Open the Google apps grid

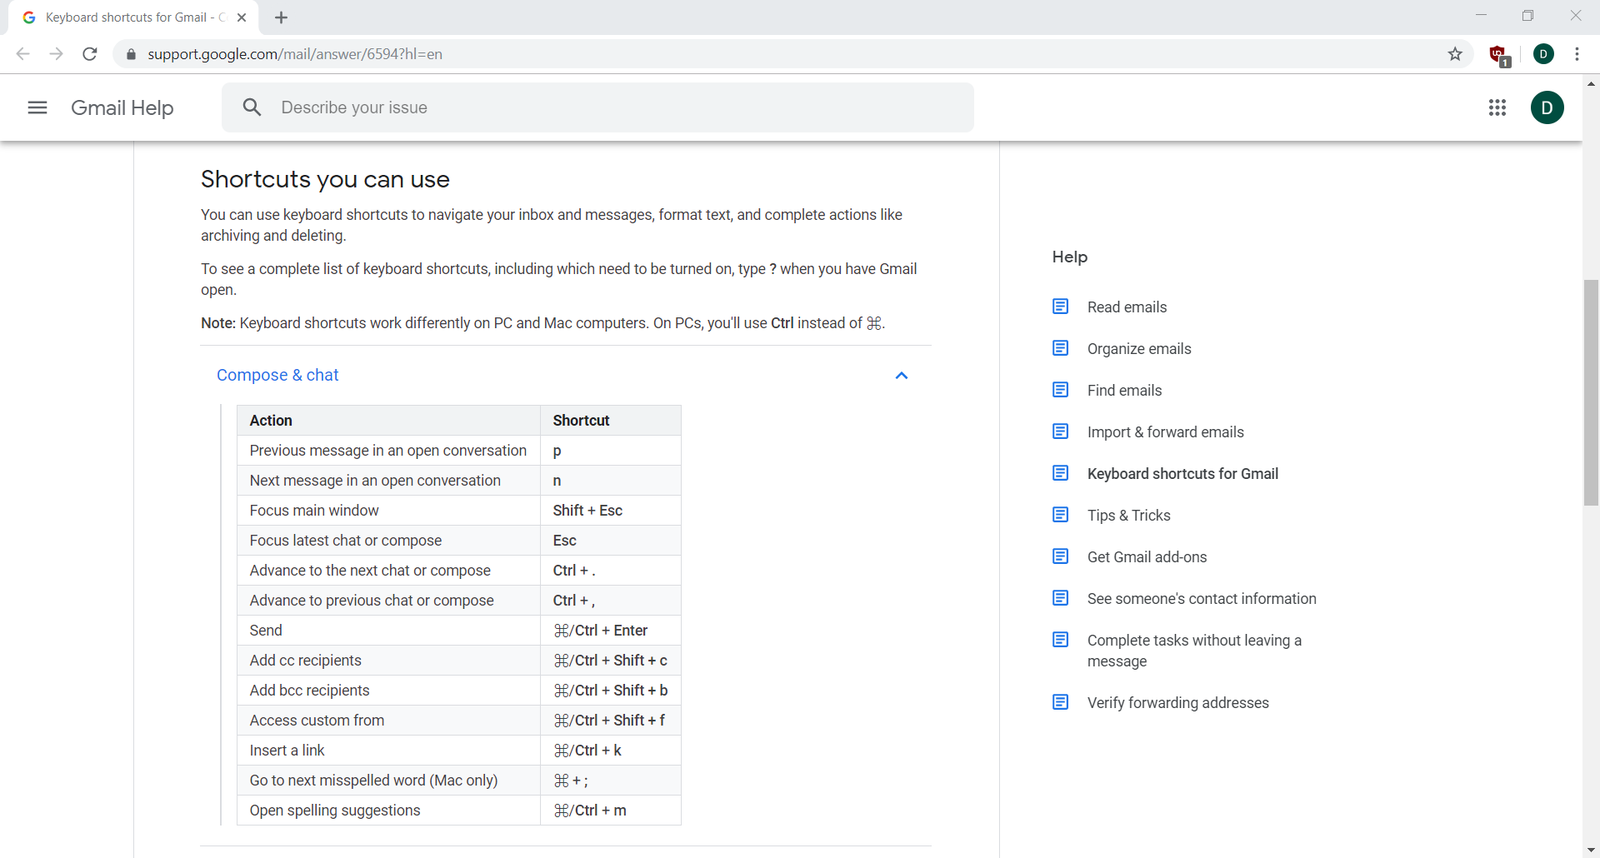tap(1497, 108)
